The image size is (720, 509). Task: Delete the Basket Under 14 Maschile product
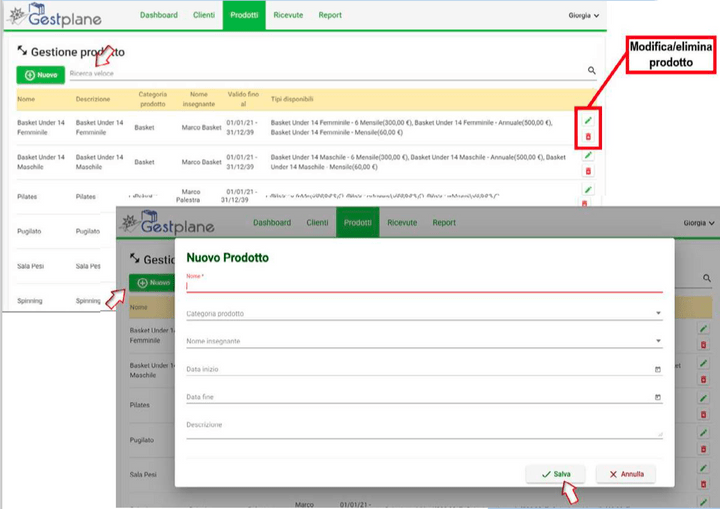[588, 171]
